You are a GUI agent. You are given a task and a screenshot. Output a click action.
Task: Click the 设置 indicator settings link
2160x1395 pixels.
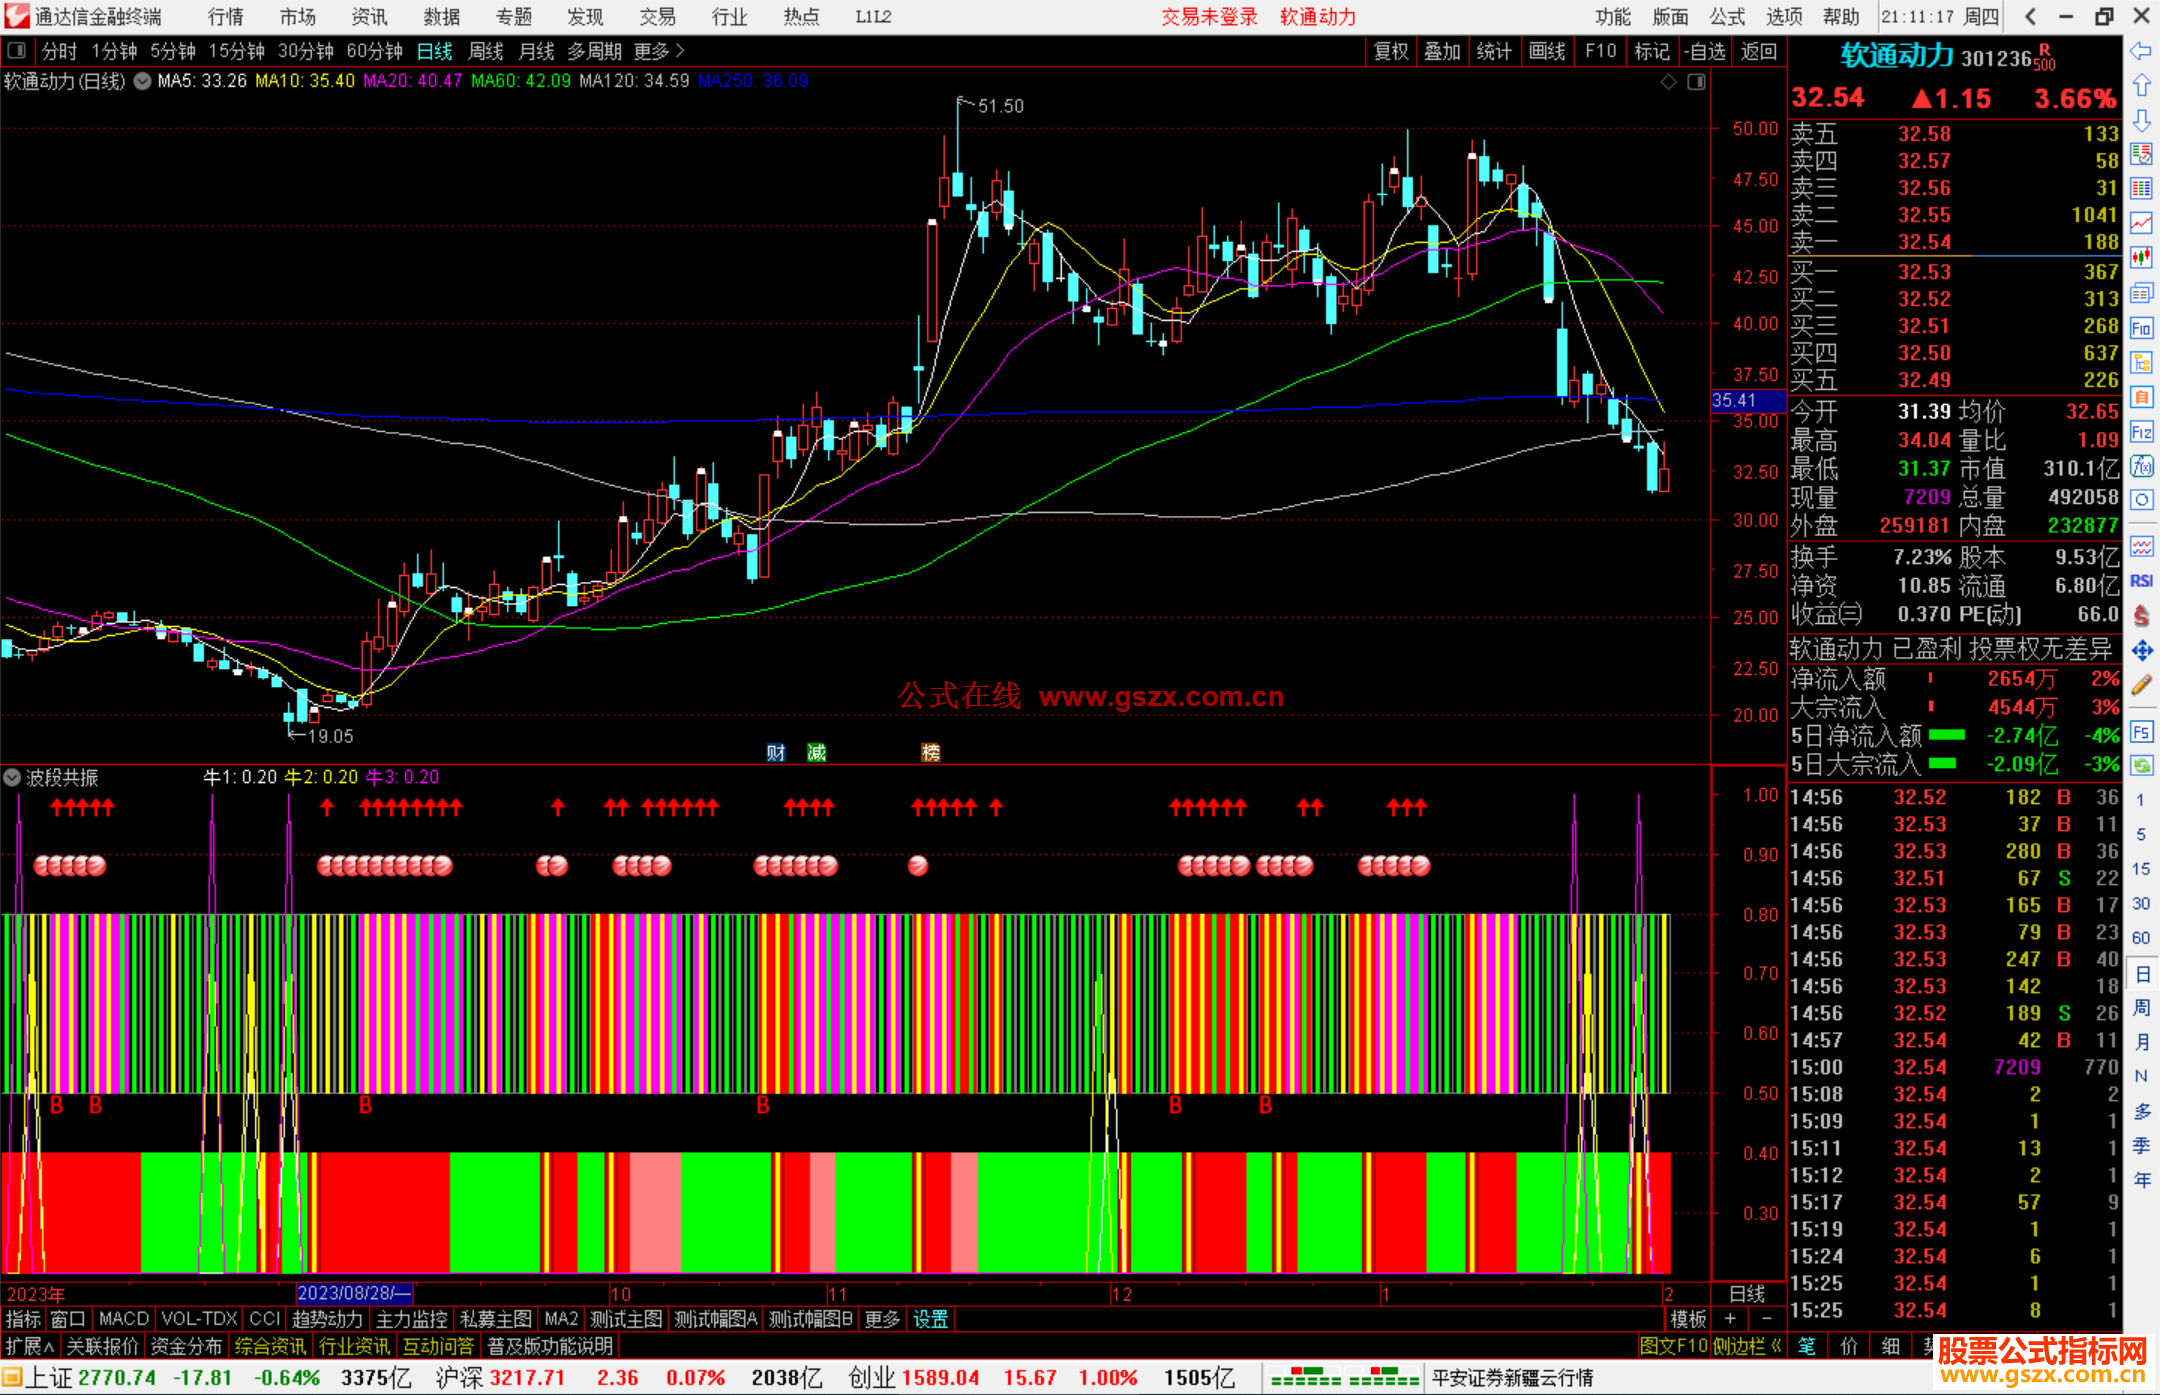click(930, 1319)
